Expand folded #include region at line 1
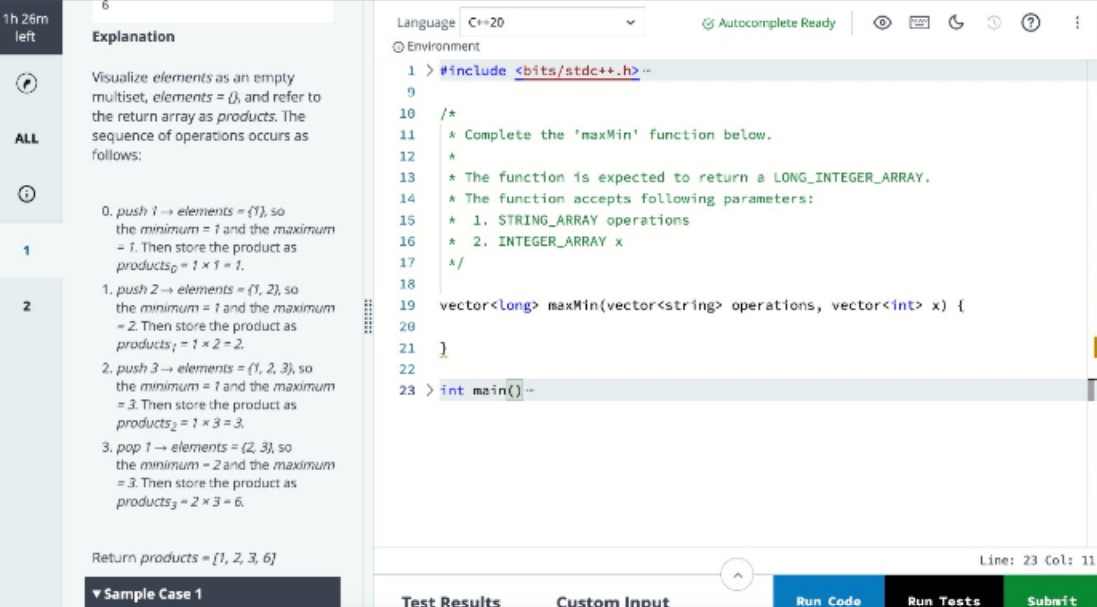1097x607 pixels. pyautogui.click(x=430, y=70)
